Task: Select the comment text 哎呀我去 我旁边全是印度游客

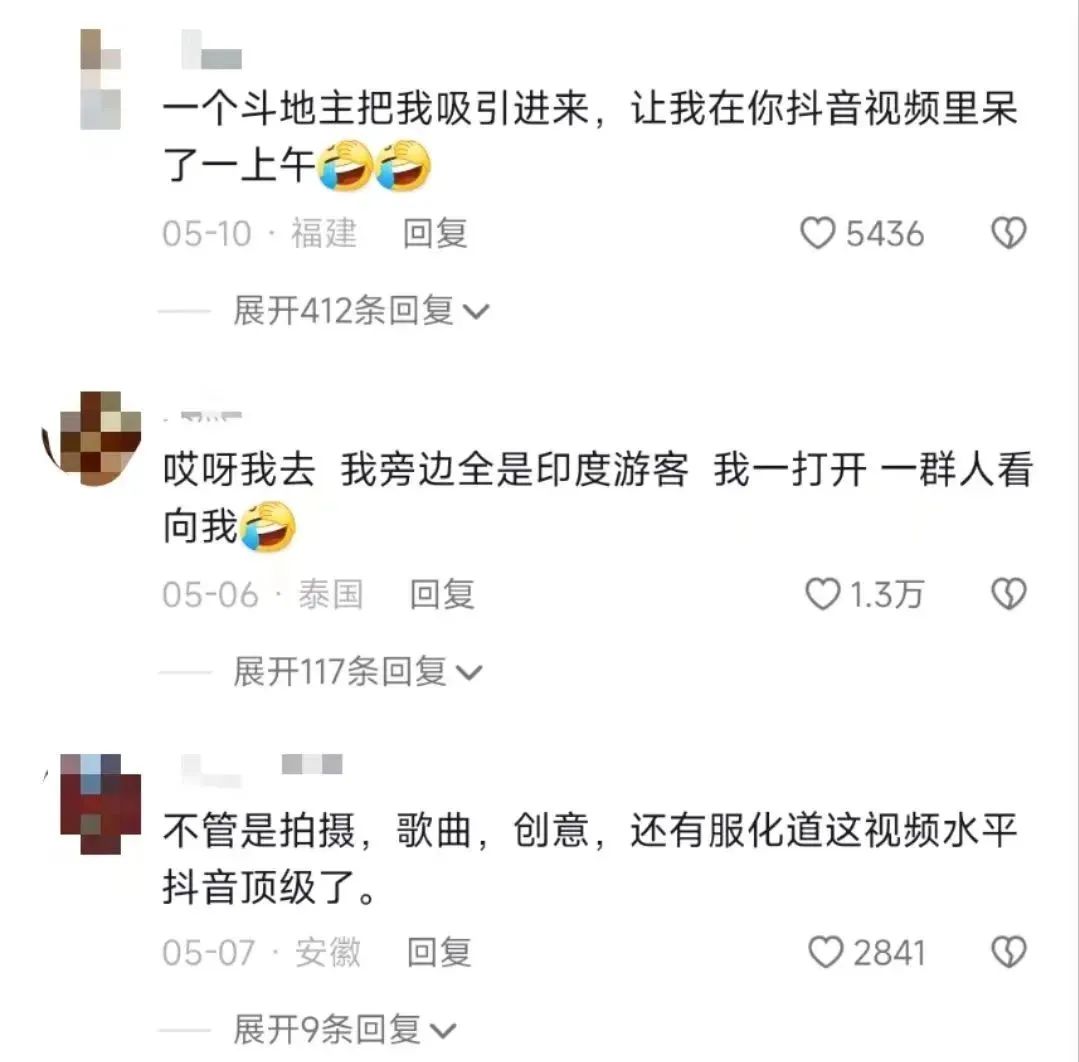Action: pyautogui.click(x=425, y=470)
